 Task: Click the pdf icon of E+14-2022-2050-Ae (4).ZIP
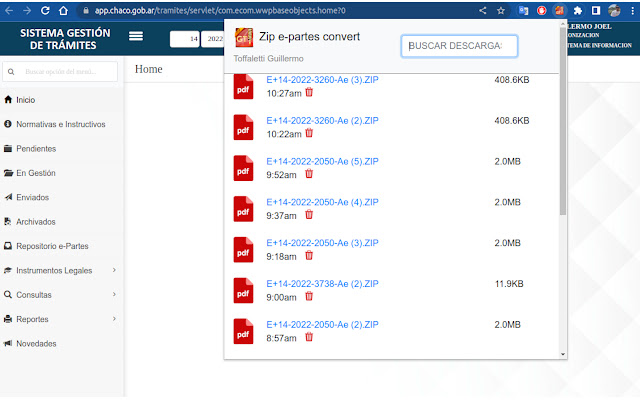243,209
